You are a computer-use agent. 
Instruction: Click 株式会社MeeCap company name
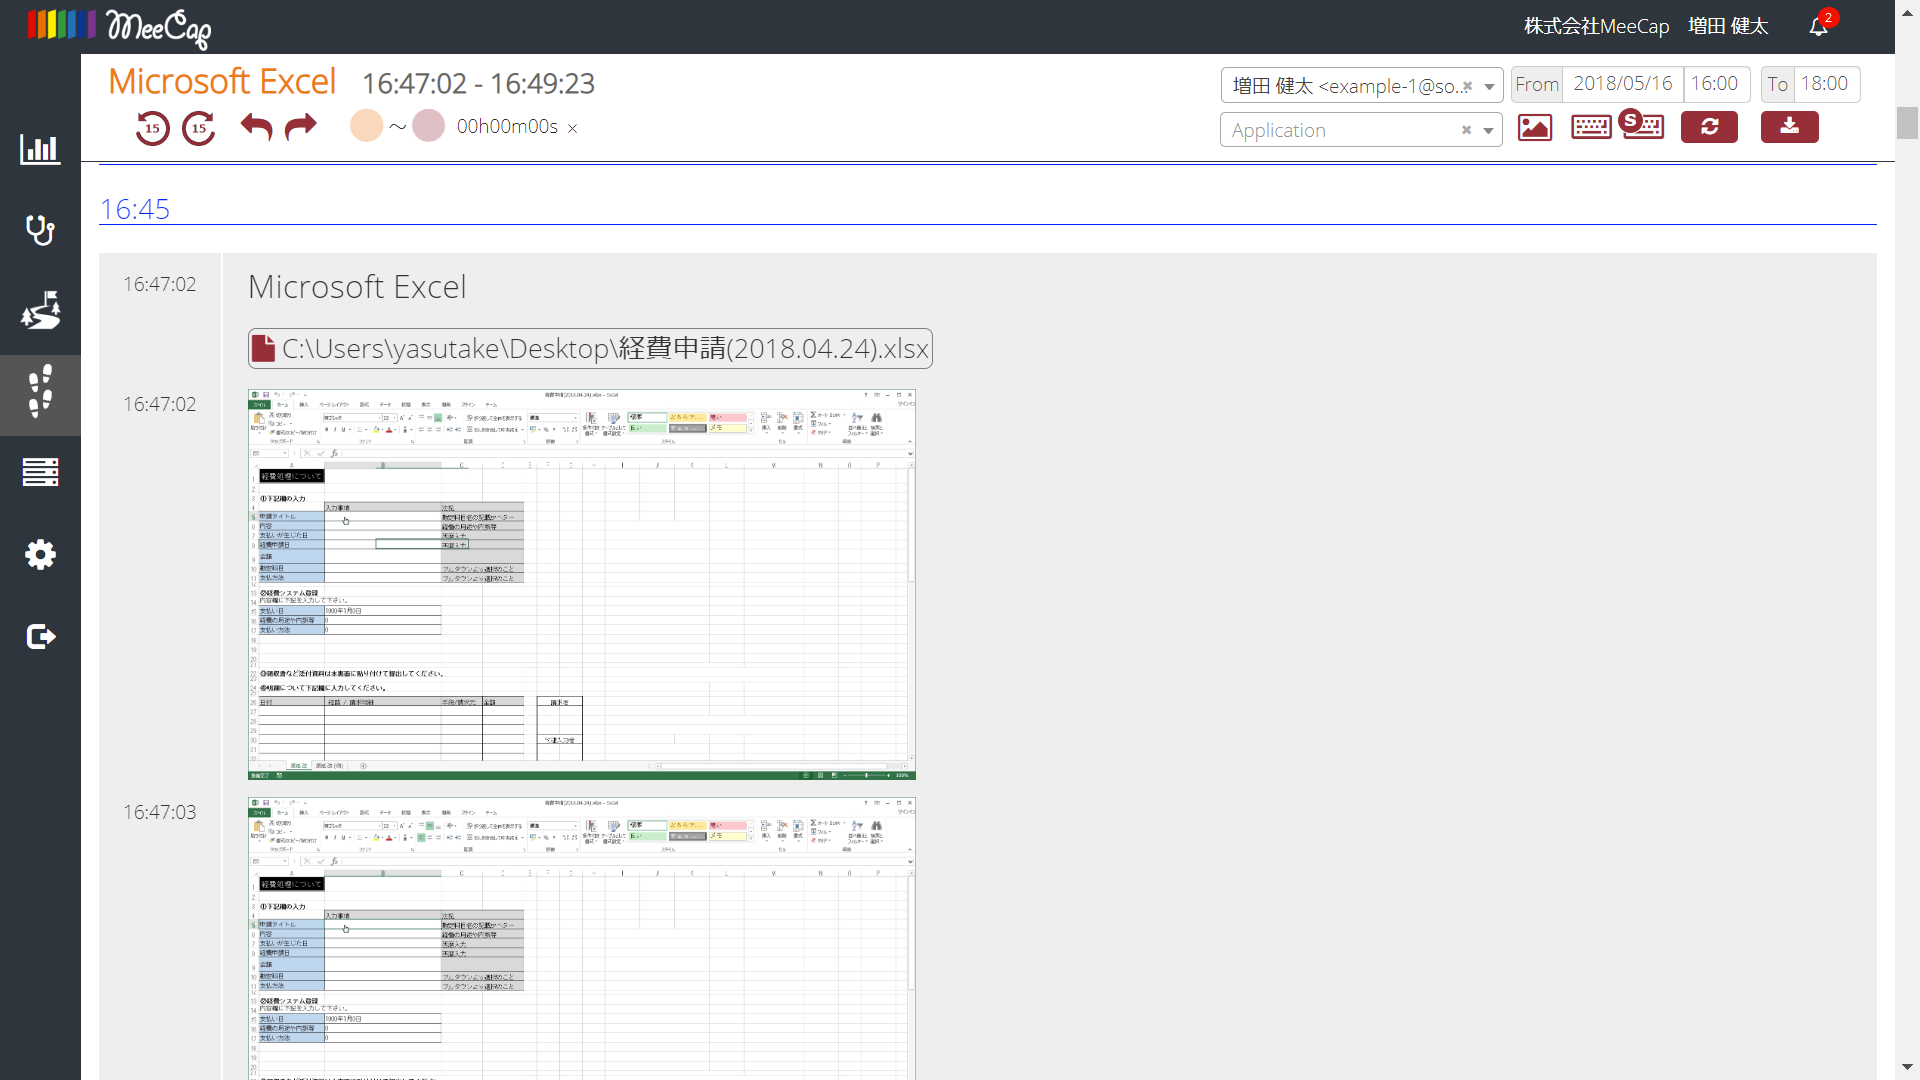tap(1596, 26)
